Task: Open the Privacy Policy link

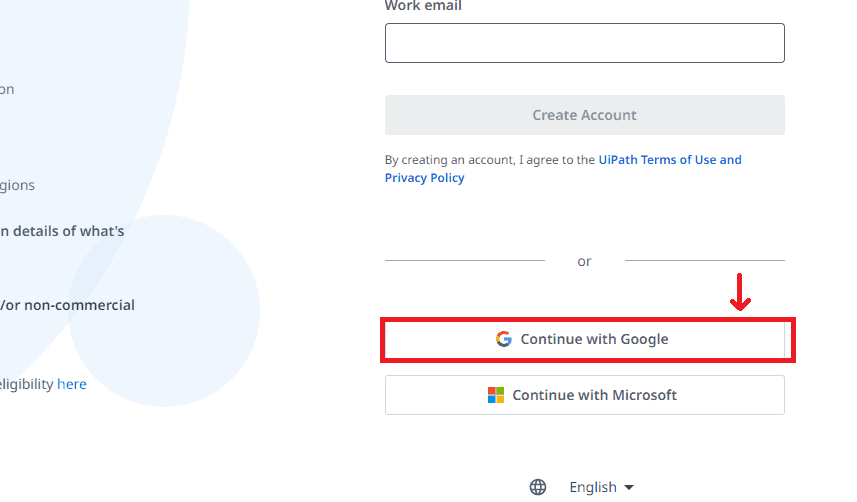Action: click(424, 178)
